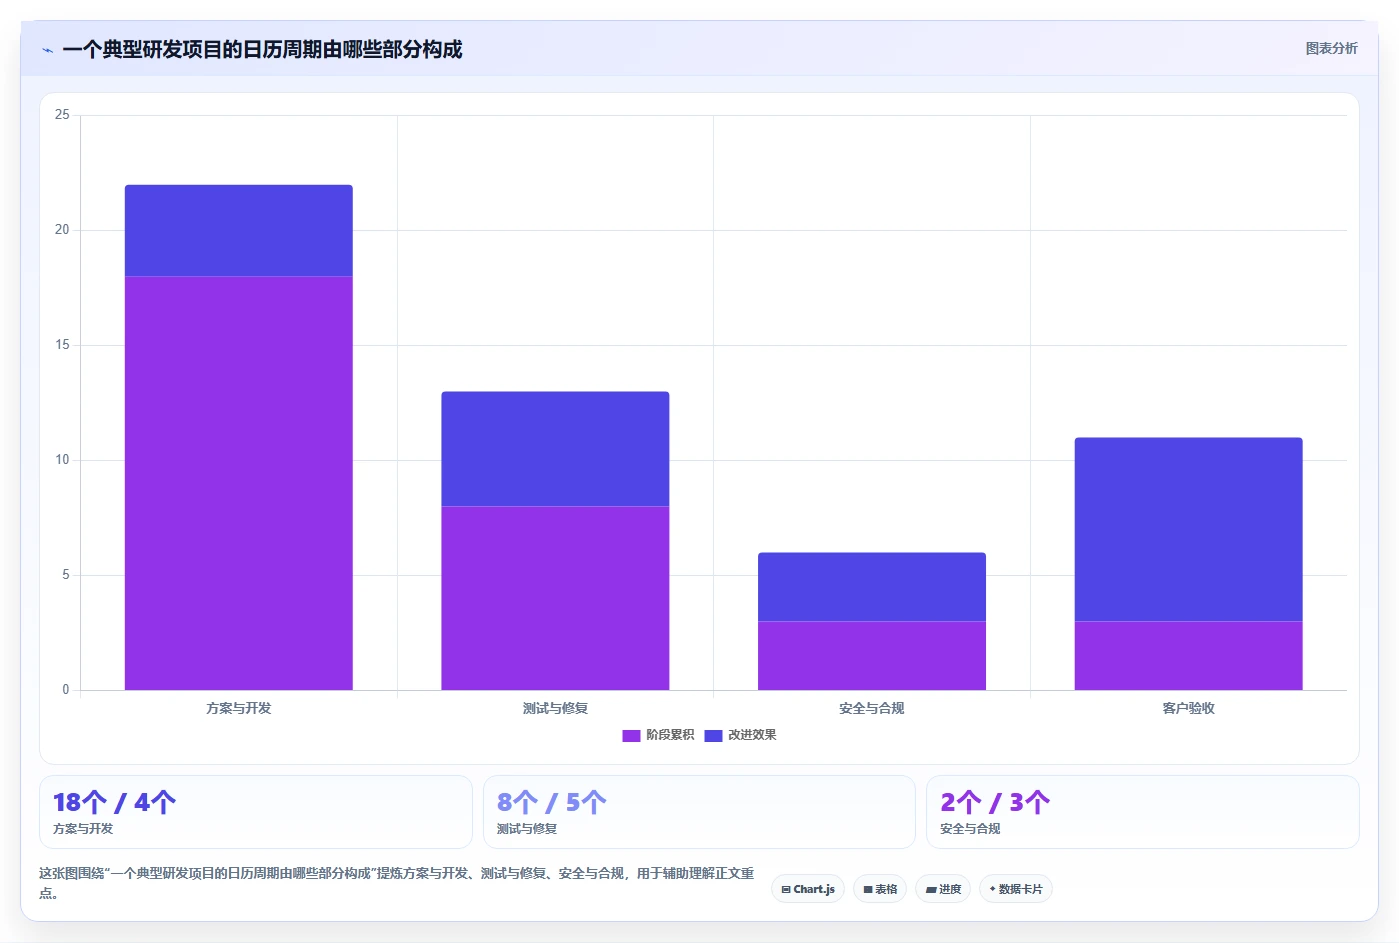Click the 图表分析 label in the header

1331,48
